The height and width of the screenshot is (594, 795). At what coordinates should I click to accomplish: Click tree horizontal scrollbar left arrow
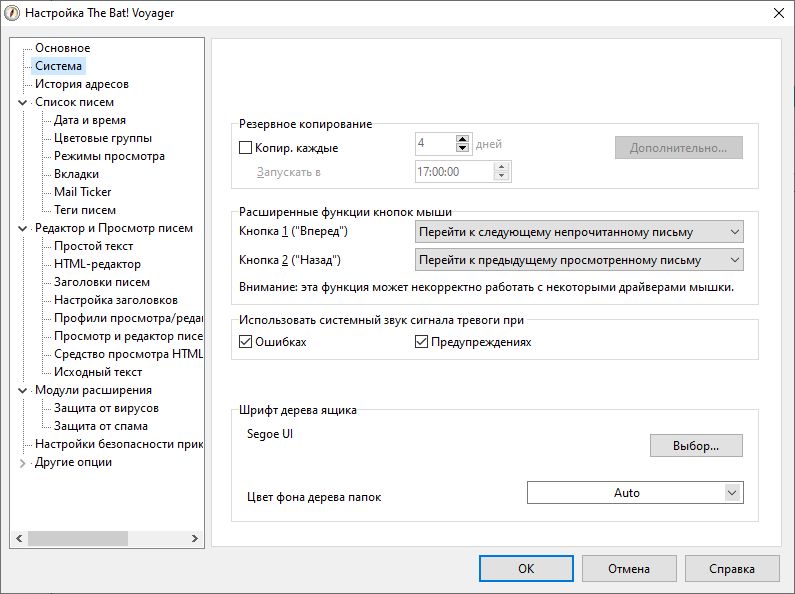point(19,538)
